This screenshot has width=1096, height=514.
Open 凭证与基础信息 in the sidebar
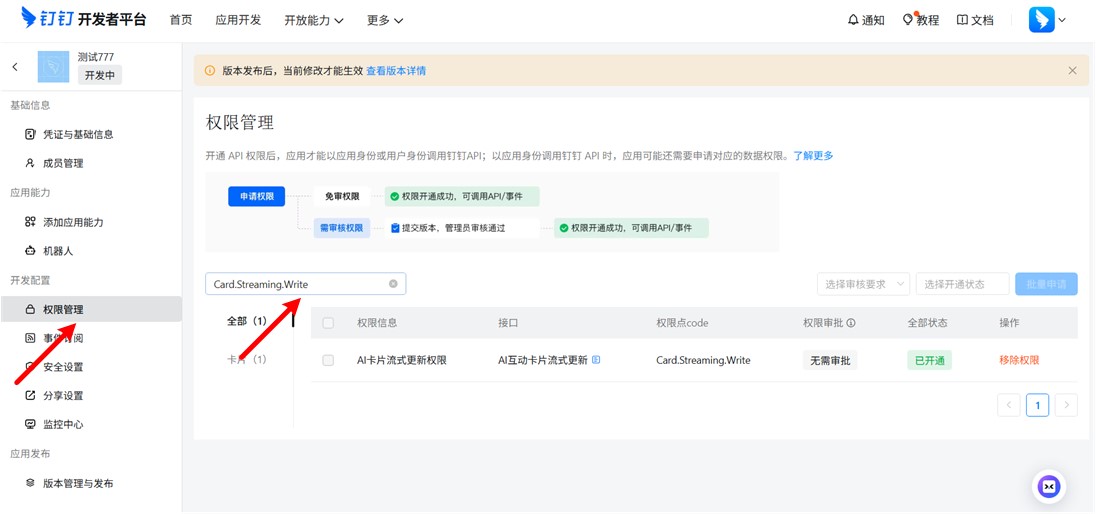point(77,134)
